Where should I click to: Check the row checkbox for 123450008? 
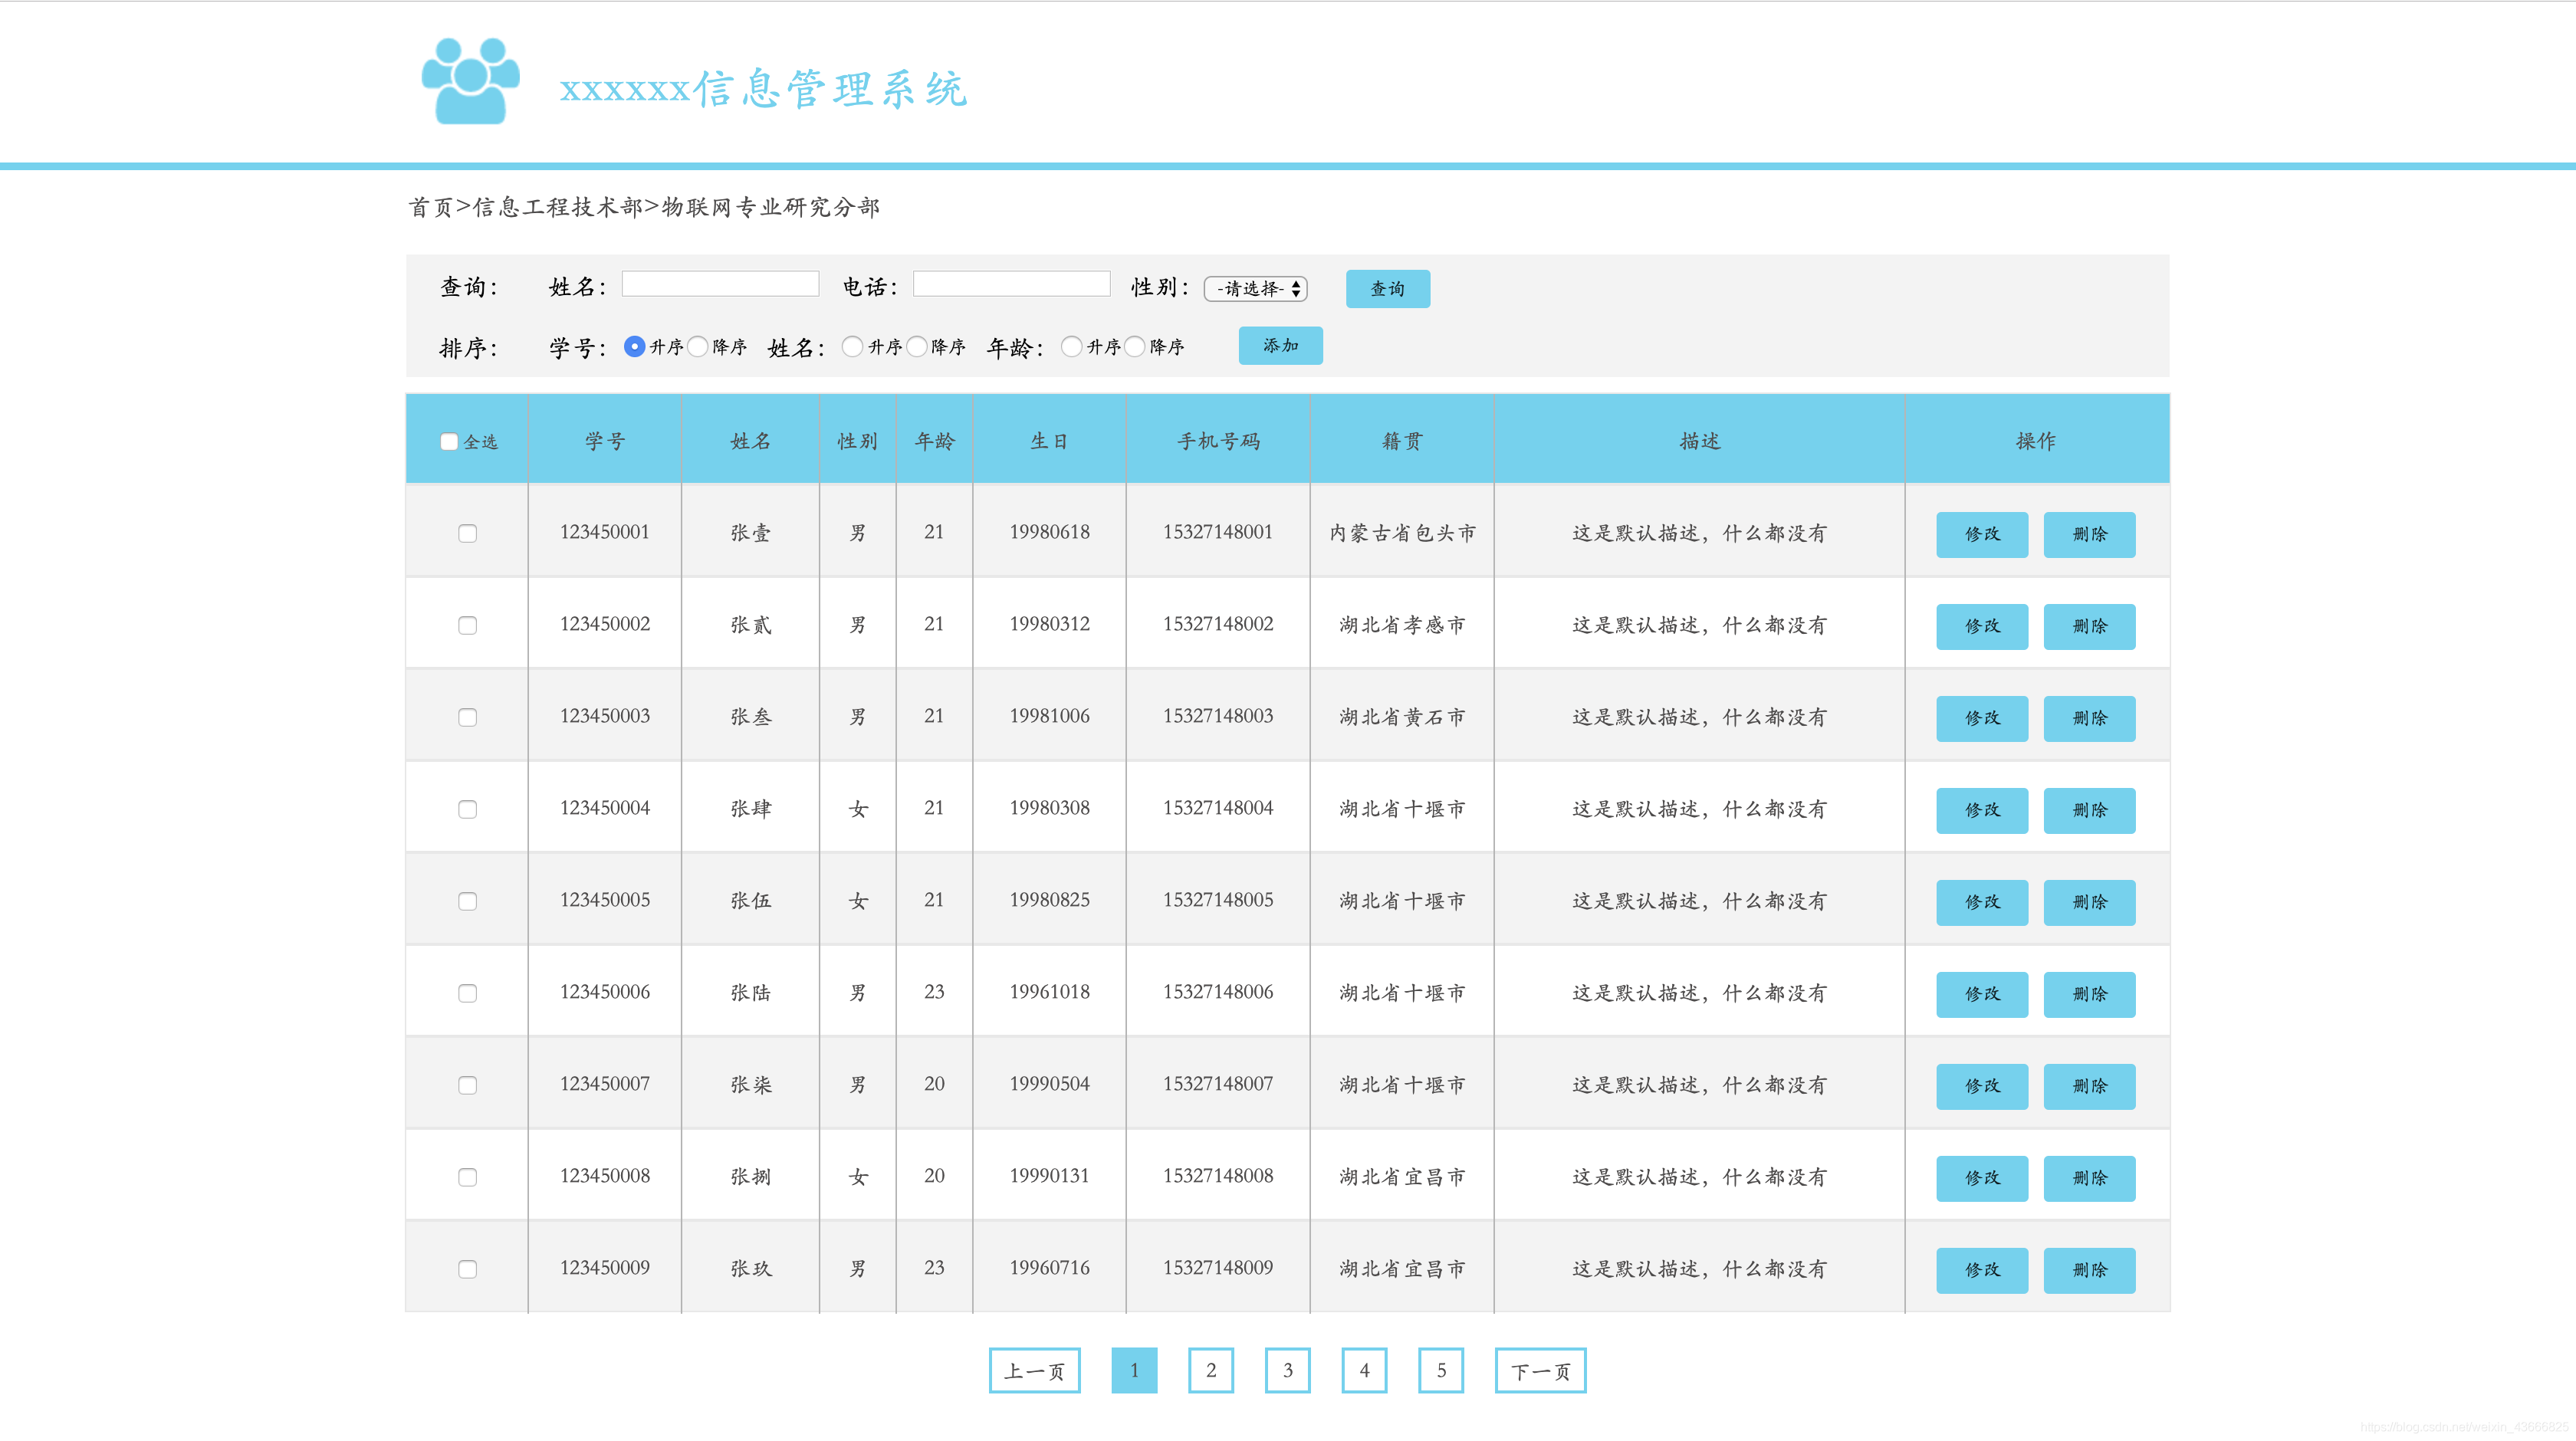(467, 1177)
